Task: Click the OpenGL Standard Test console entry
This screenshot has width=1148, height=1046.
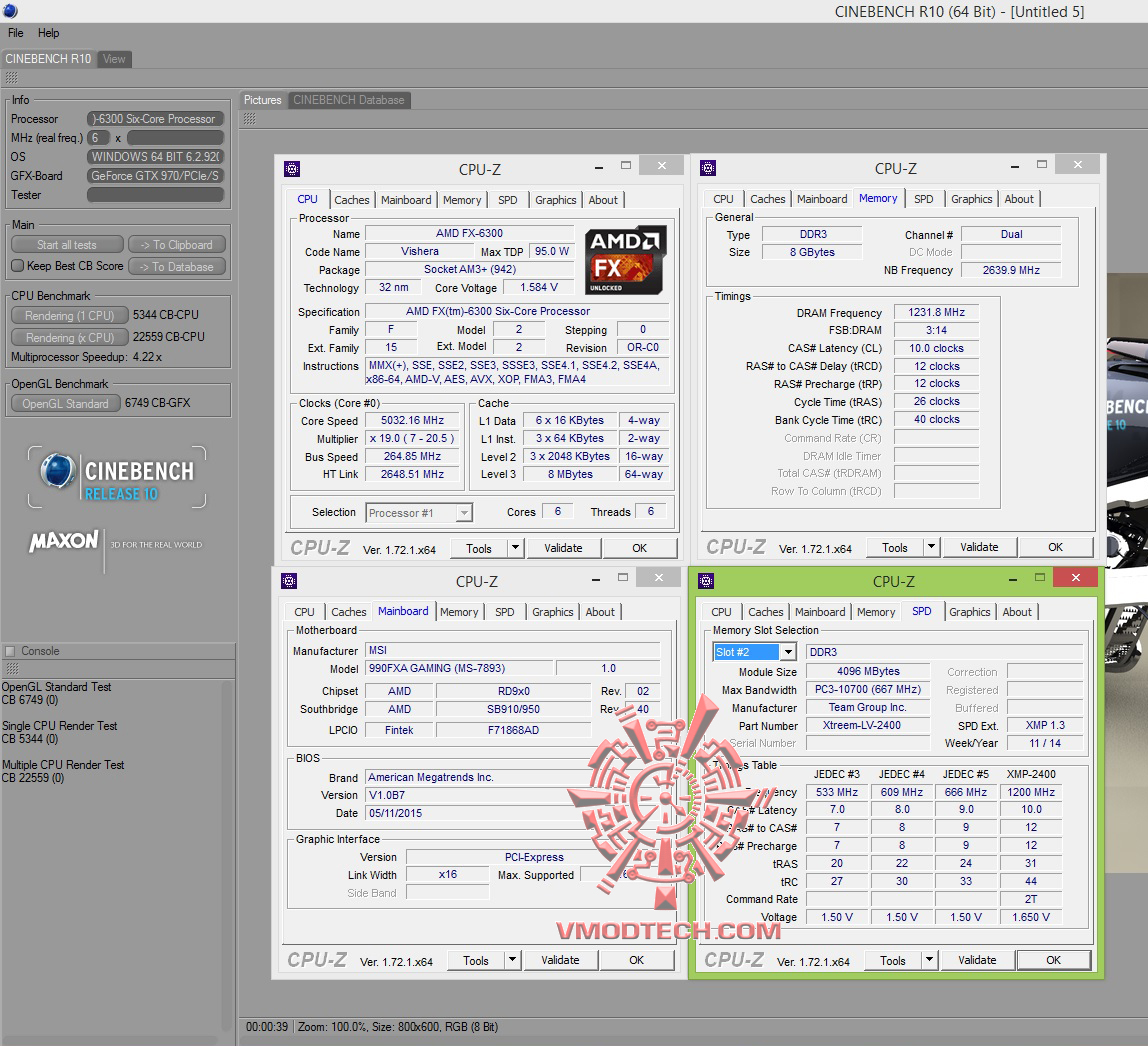Action: [x=56, y=693]
